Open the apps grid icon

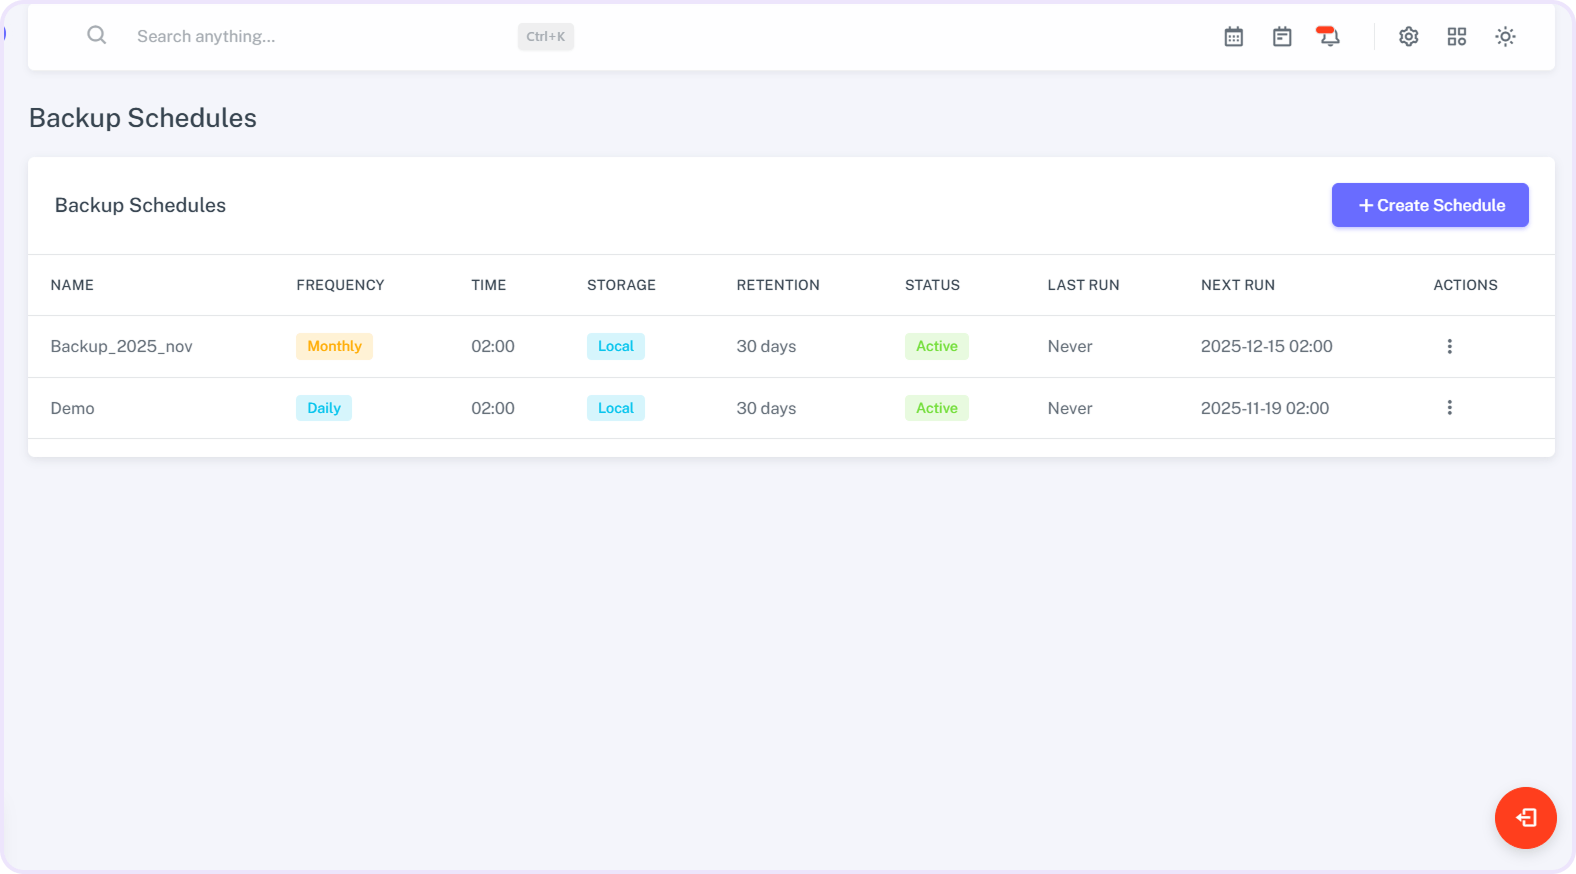pyautogui.click(x=1456, y=37)
